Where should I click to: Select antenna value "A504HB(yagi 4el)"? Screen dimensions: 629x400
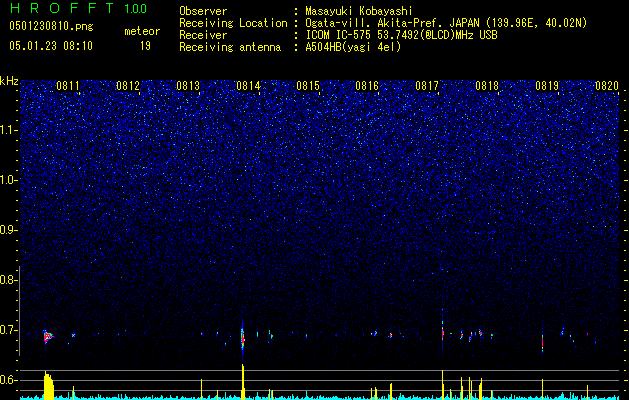pos(353,47)
